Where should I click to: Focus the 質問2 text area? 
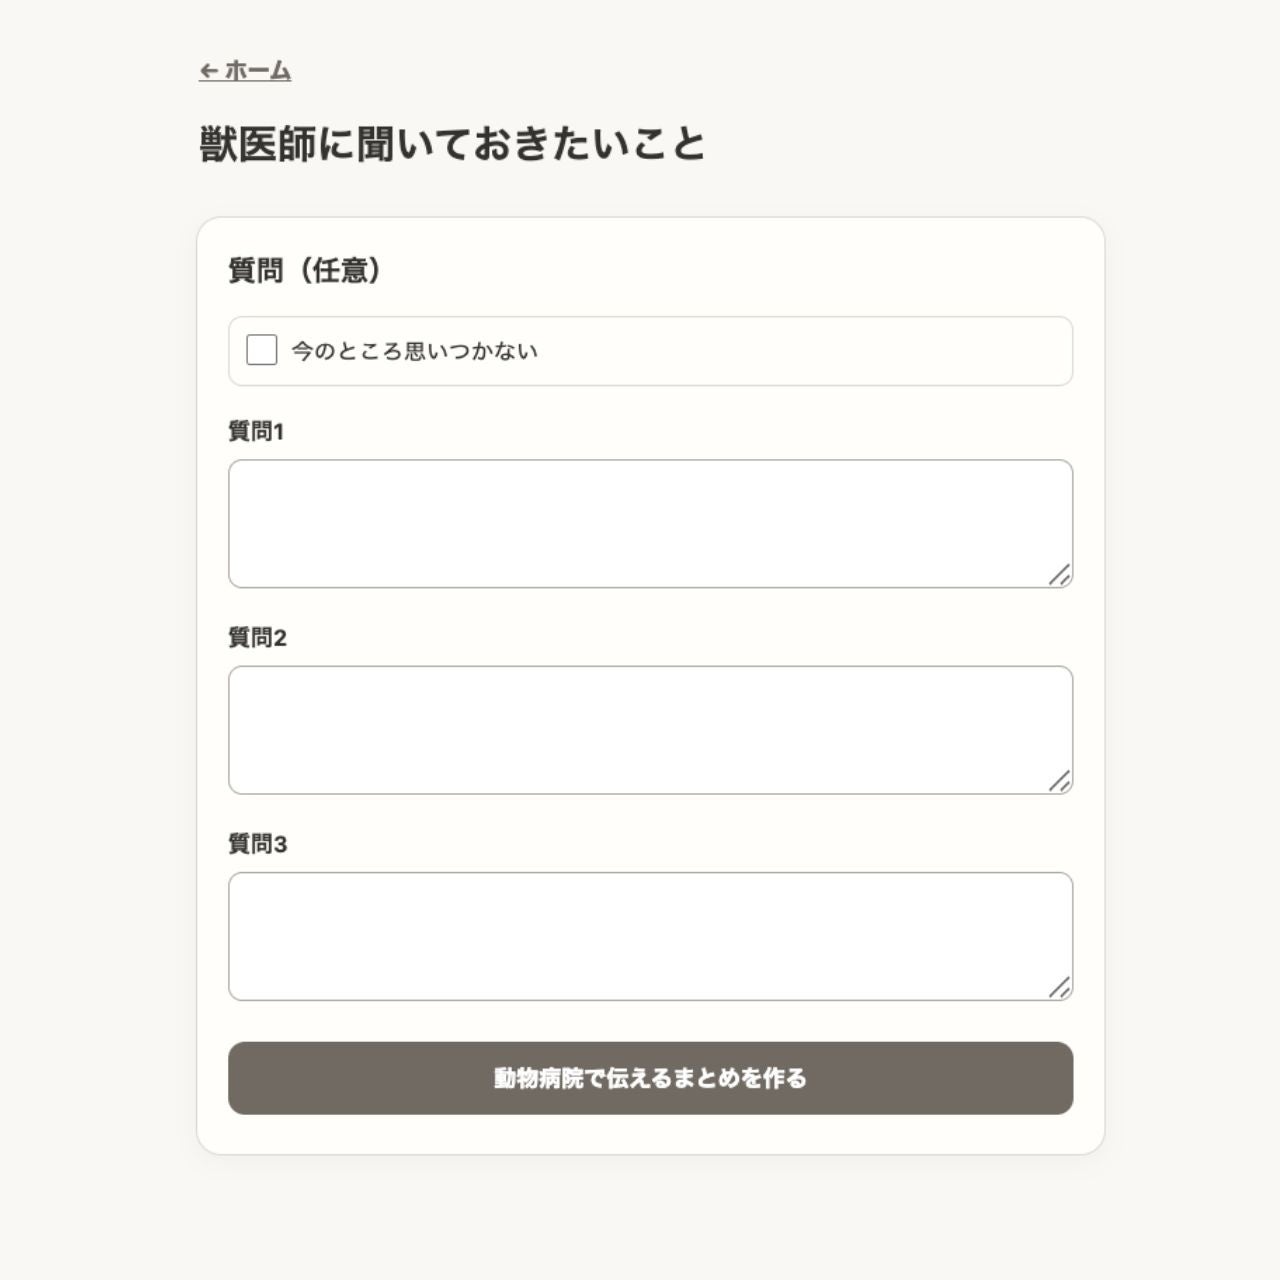tap(650, 730)
